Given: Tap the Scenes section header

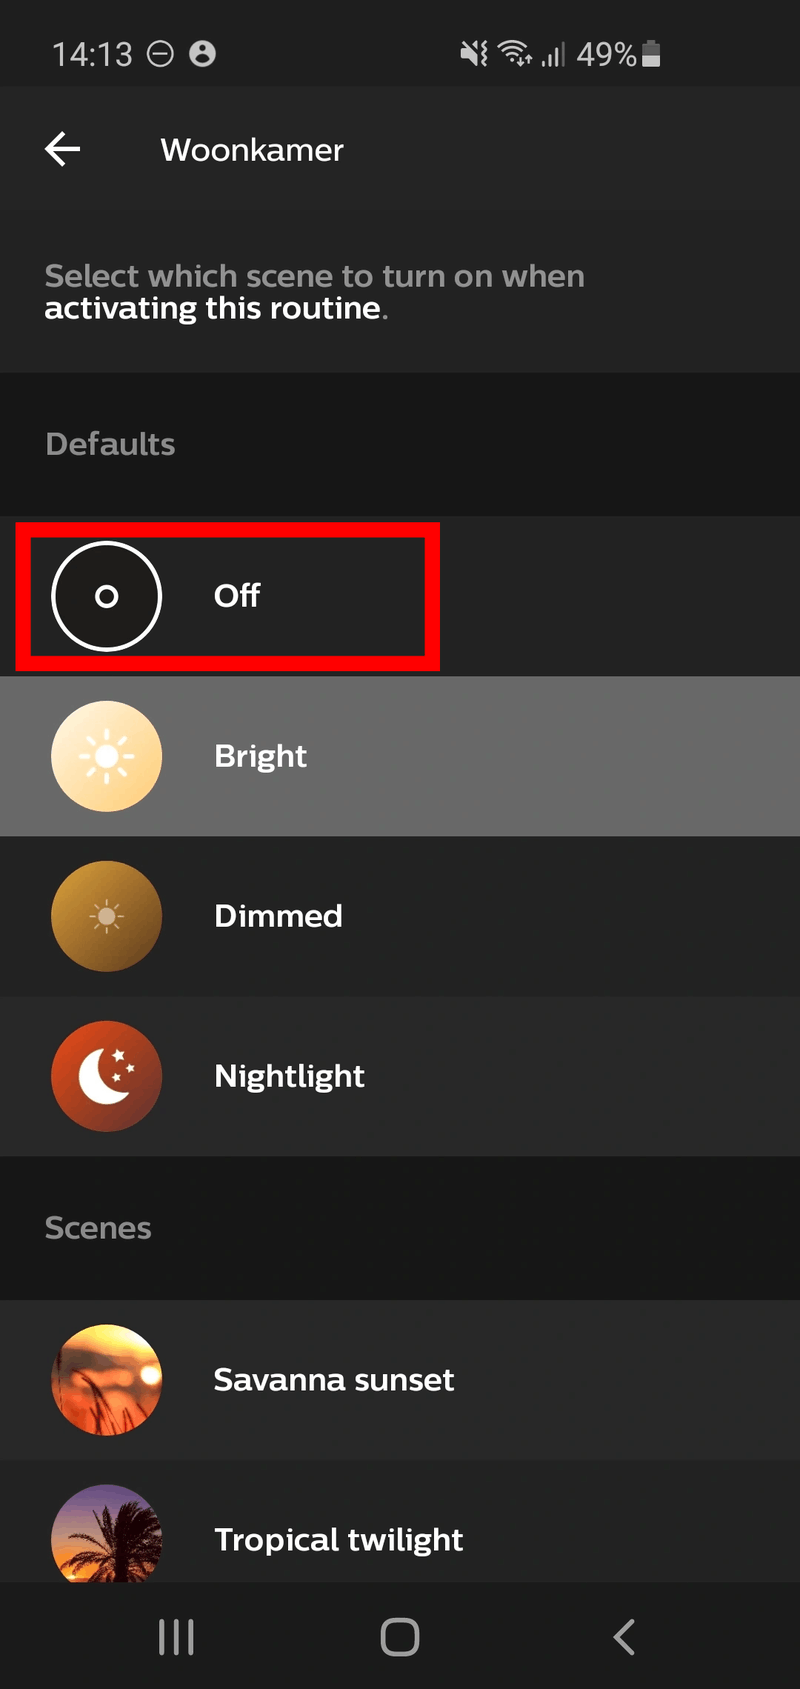Looking at the screenshot, I should tap(98, 1228).
